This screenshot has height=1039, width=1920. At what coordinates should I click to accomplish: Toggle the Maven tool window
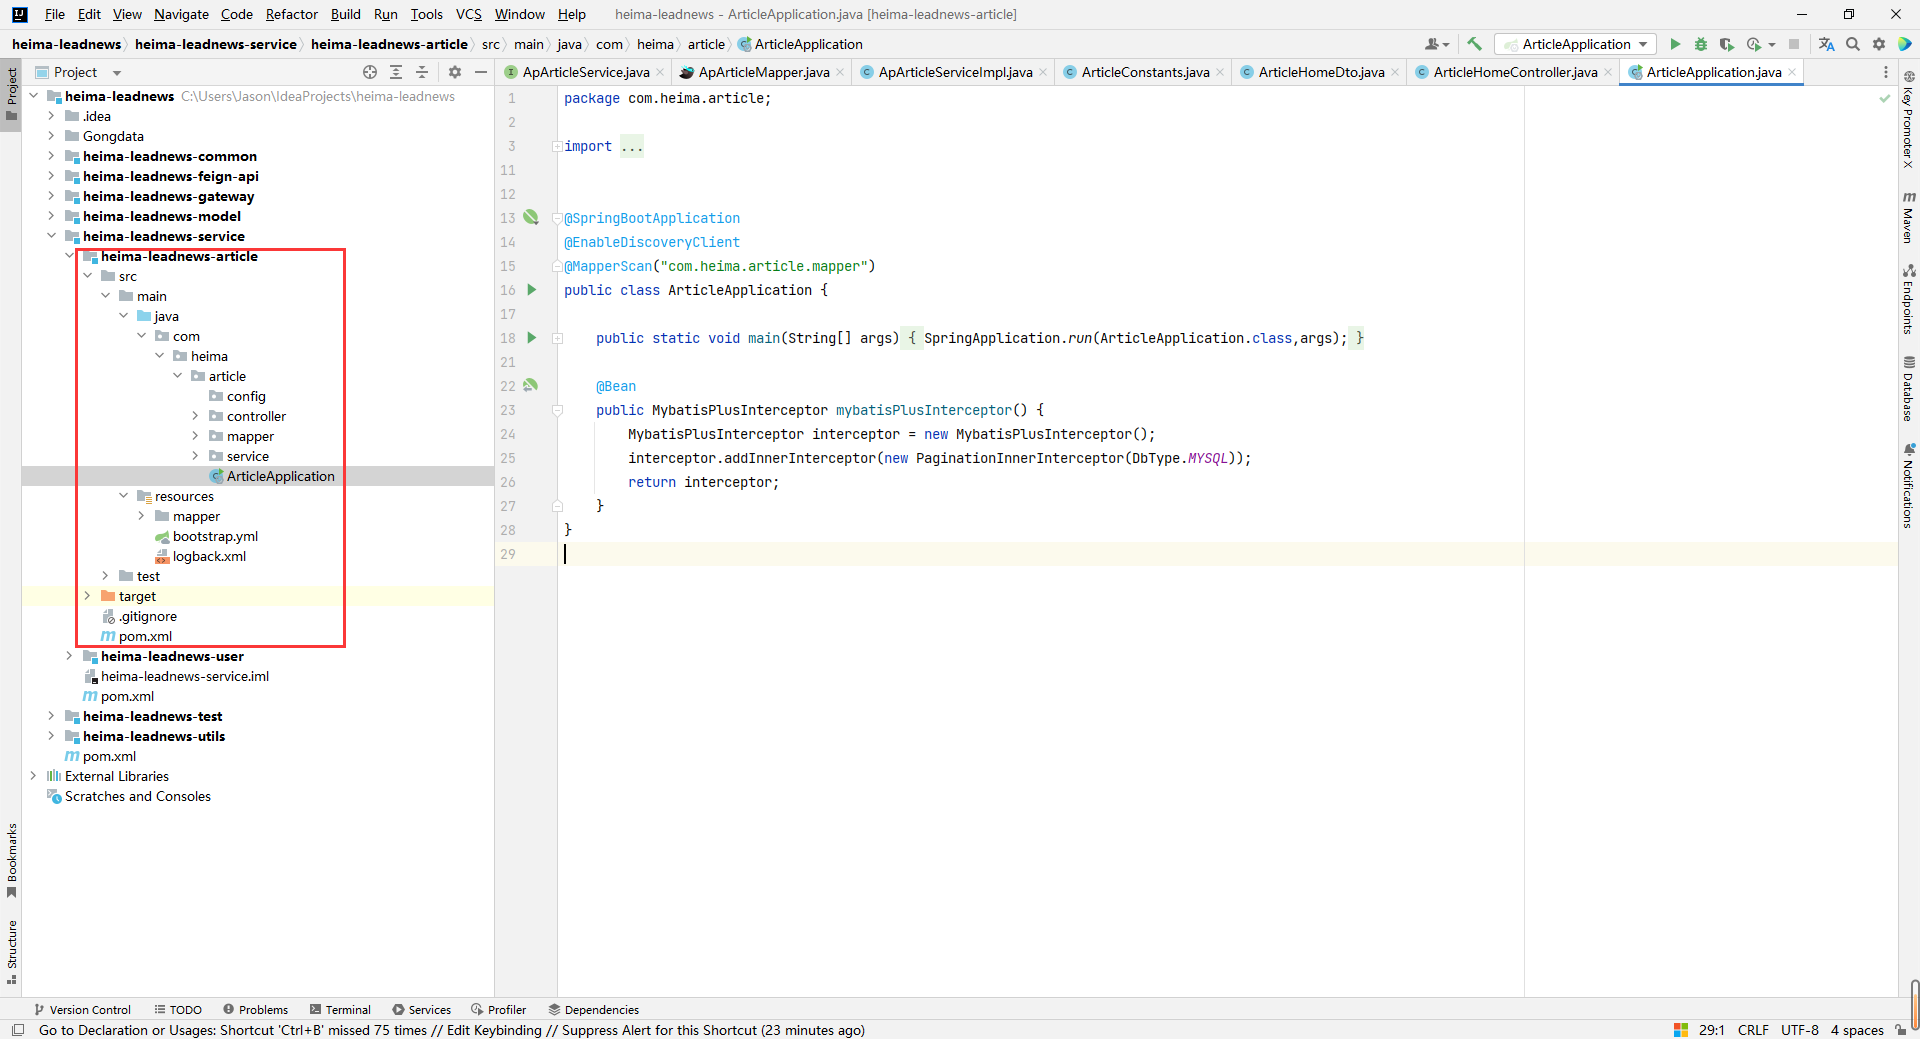(x=1908, y=218)
